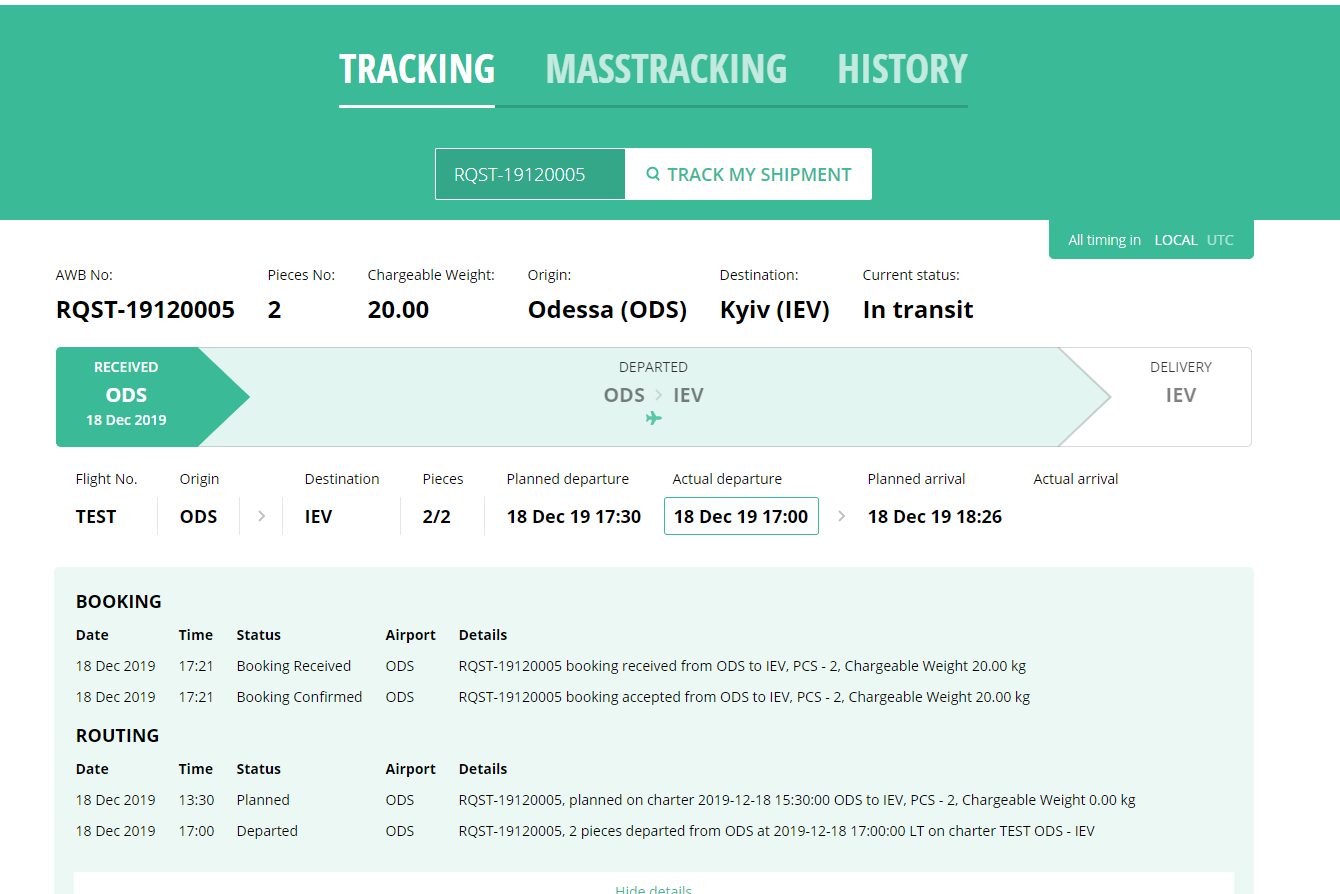Click the Departed routing status row

[267, 831]
